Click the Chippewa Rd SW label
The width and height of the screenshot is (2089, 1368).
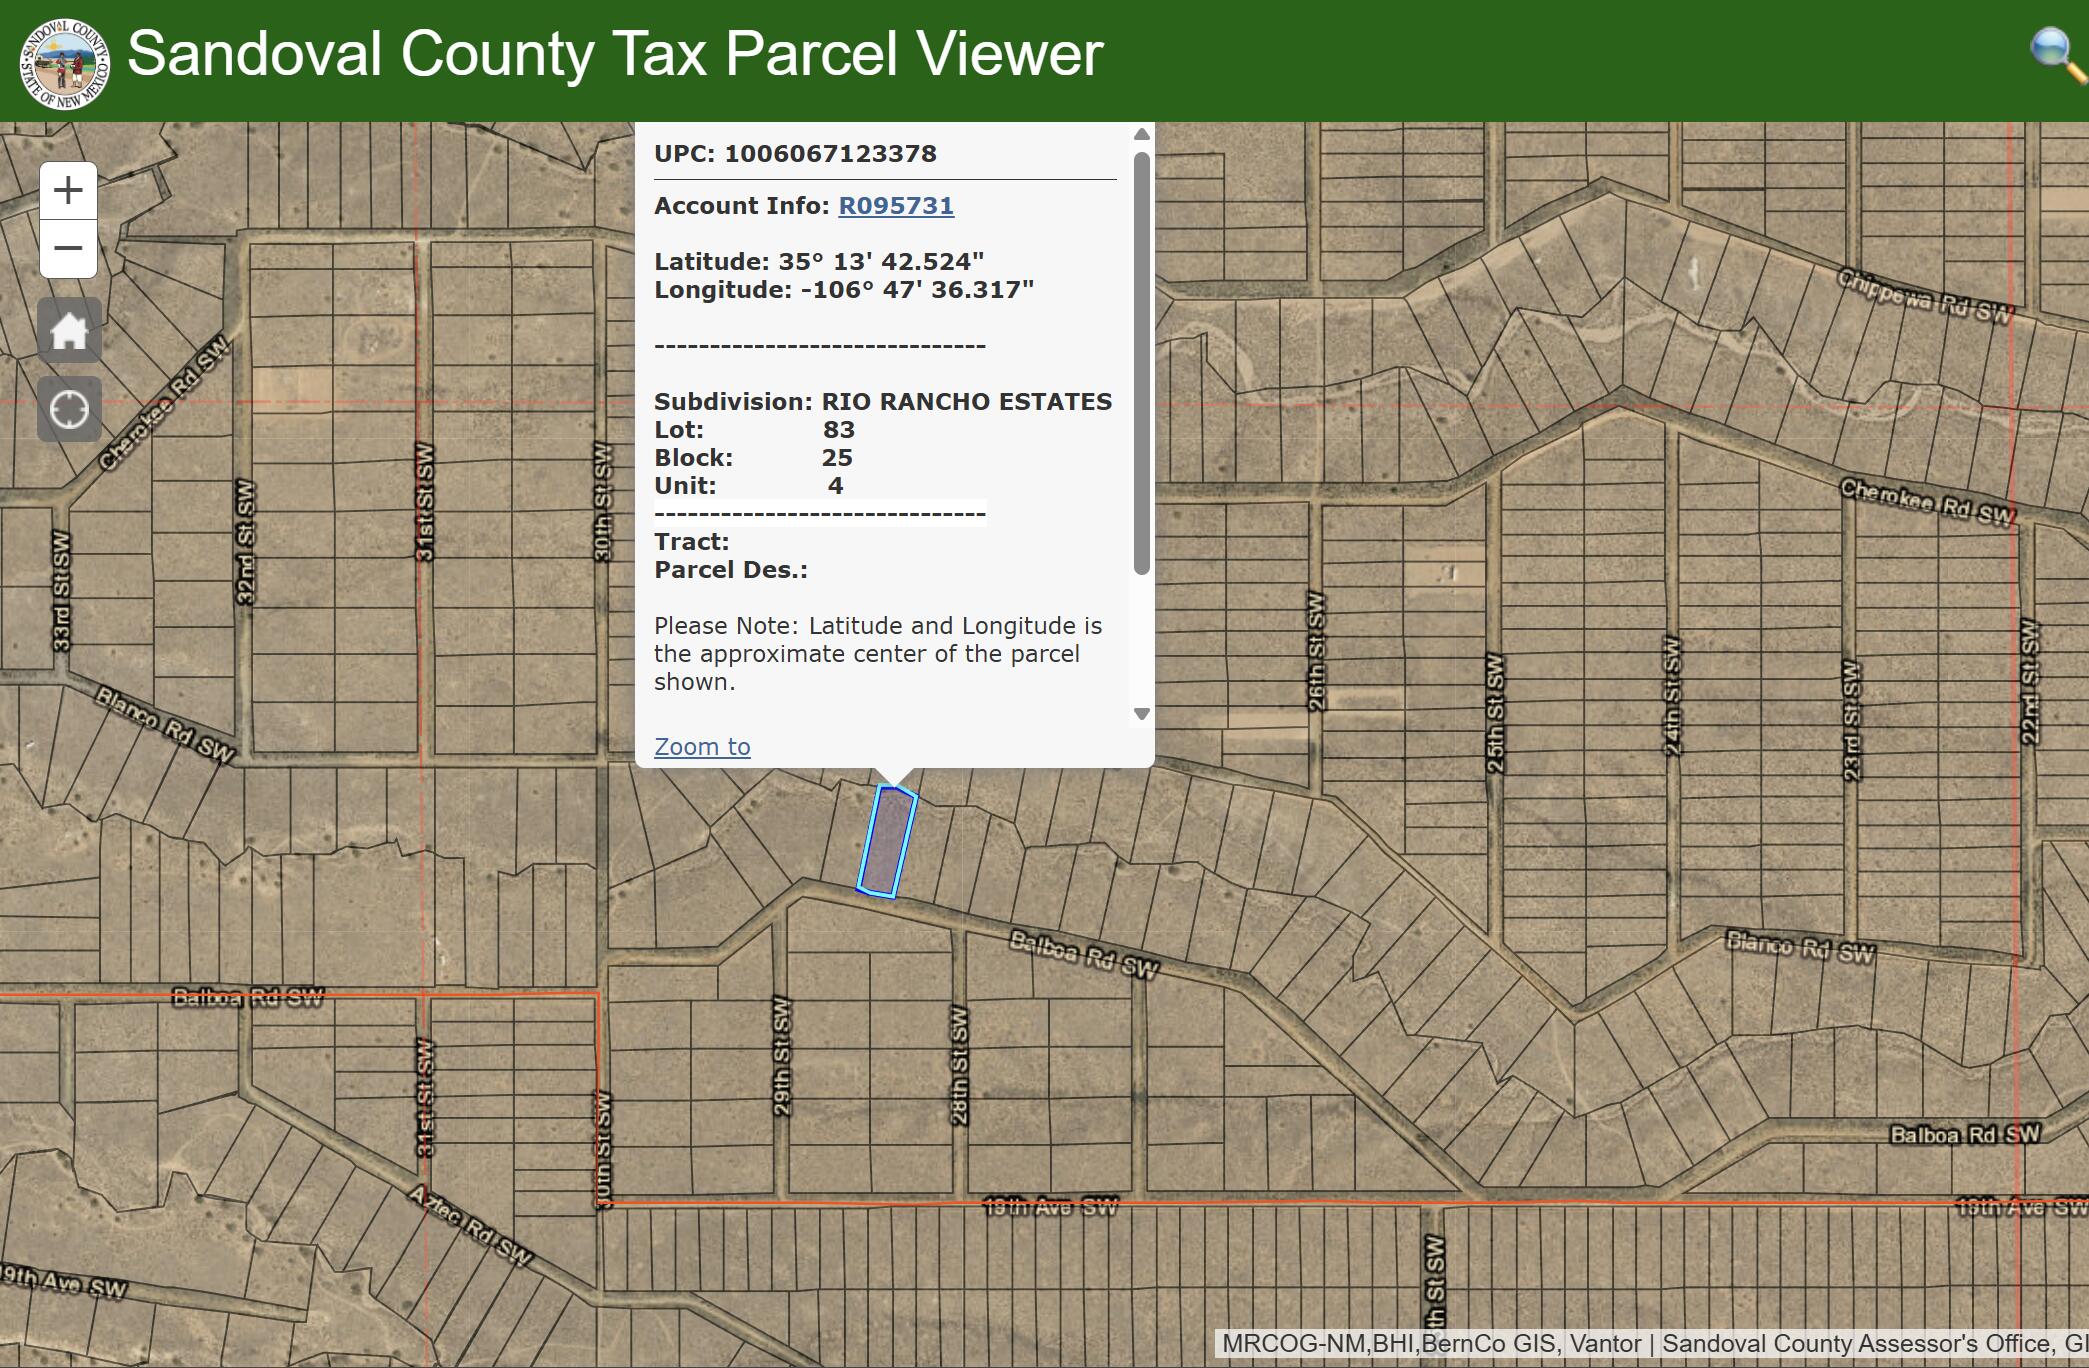[1924, 296]
